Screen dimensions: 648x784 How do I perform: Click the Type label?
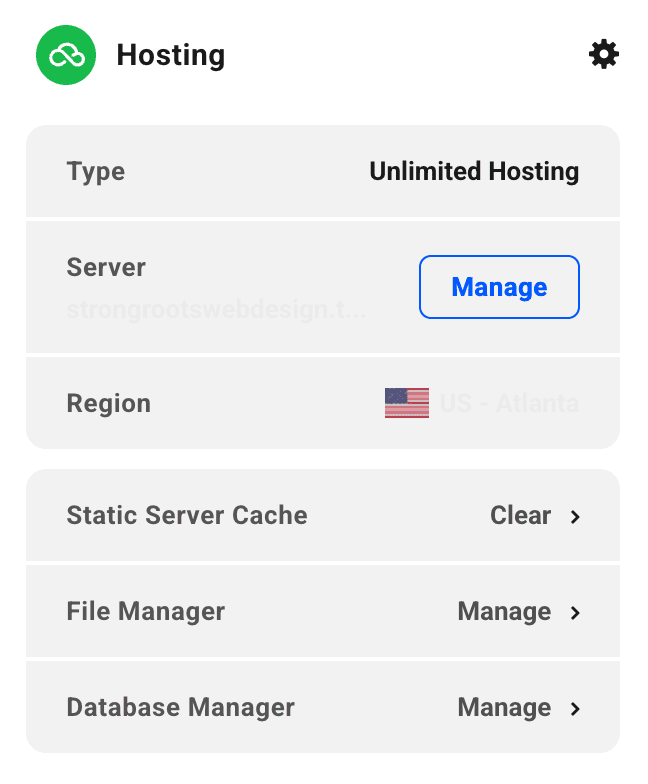tap(96, 172)
